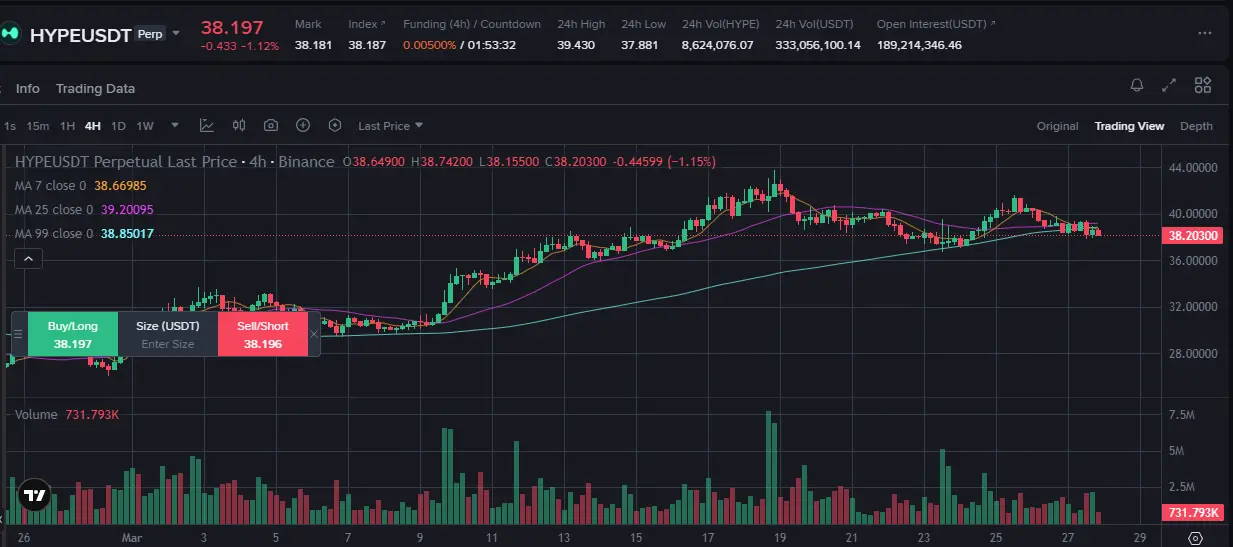Click the Buy/Long 38.197 button
This screenshot has width=1233, height=547.
tap(73, 334)
